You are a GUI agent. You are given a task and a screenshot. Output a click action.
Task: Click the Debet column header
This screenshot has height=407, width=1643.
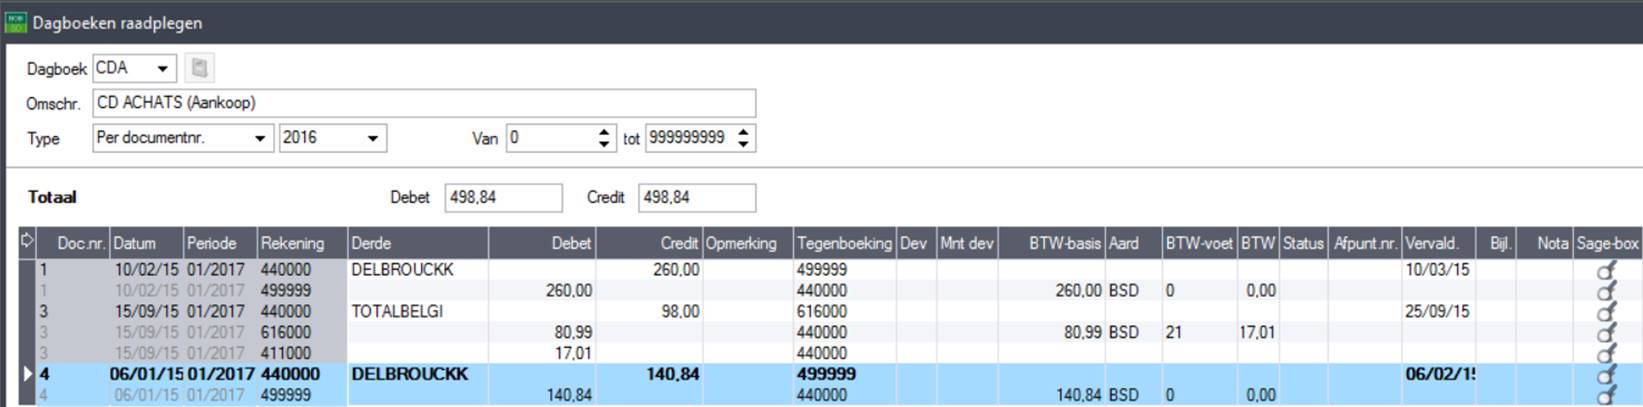click(x=541, y=243)
